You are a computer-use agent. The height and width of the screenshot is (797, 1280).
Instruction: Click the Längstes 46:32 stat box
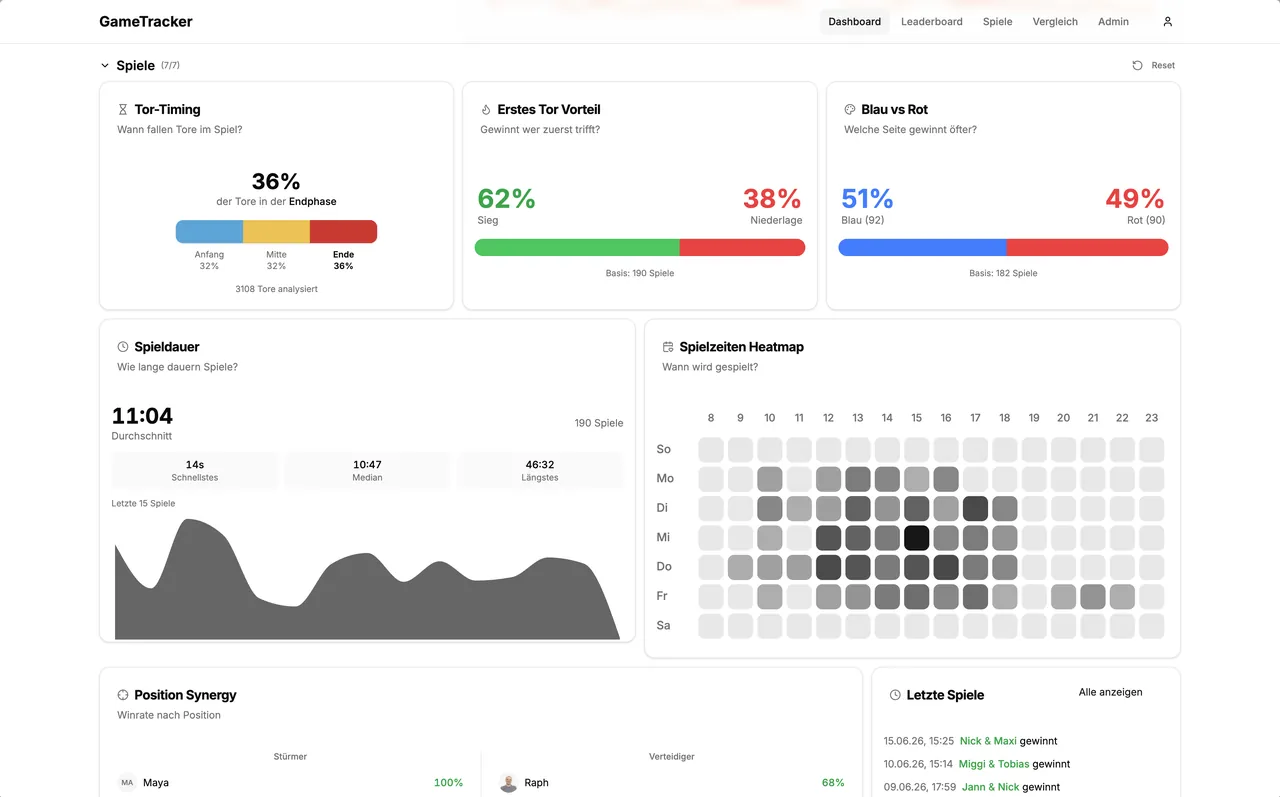pyautogui.click(x=540, y=470)
